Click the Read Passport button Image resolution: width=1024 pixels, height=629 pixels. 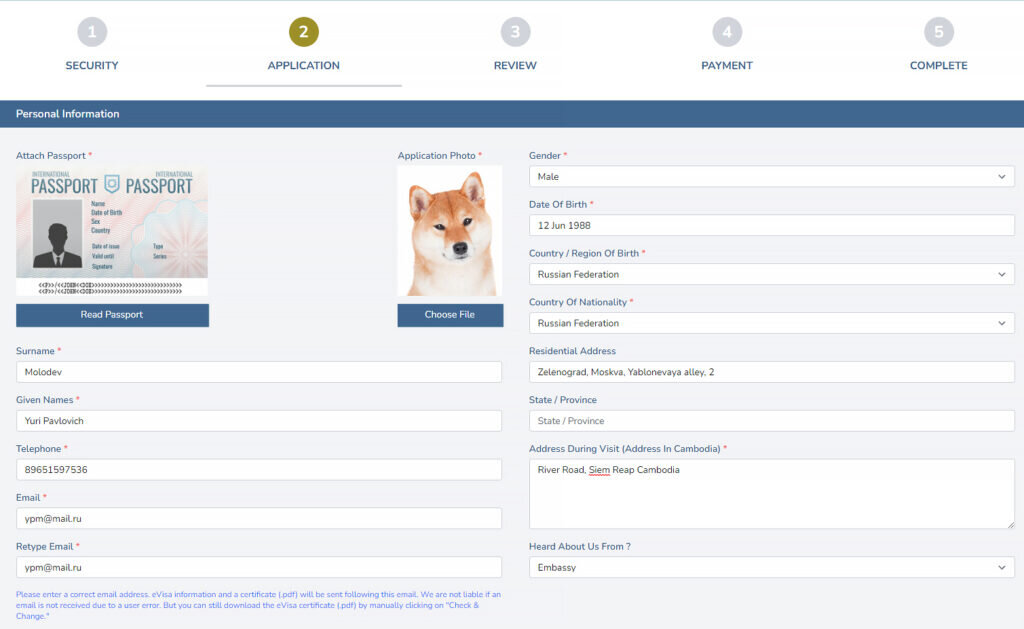click(112, 315)
